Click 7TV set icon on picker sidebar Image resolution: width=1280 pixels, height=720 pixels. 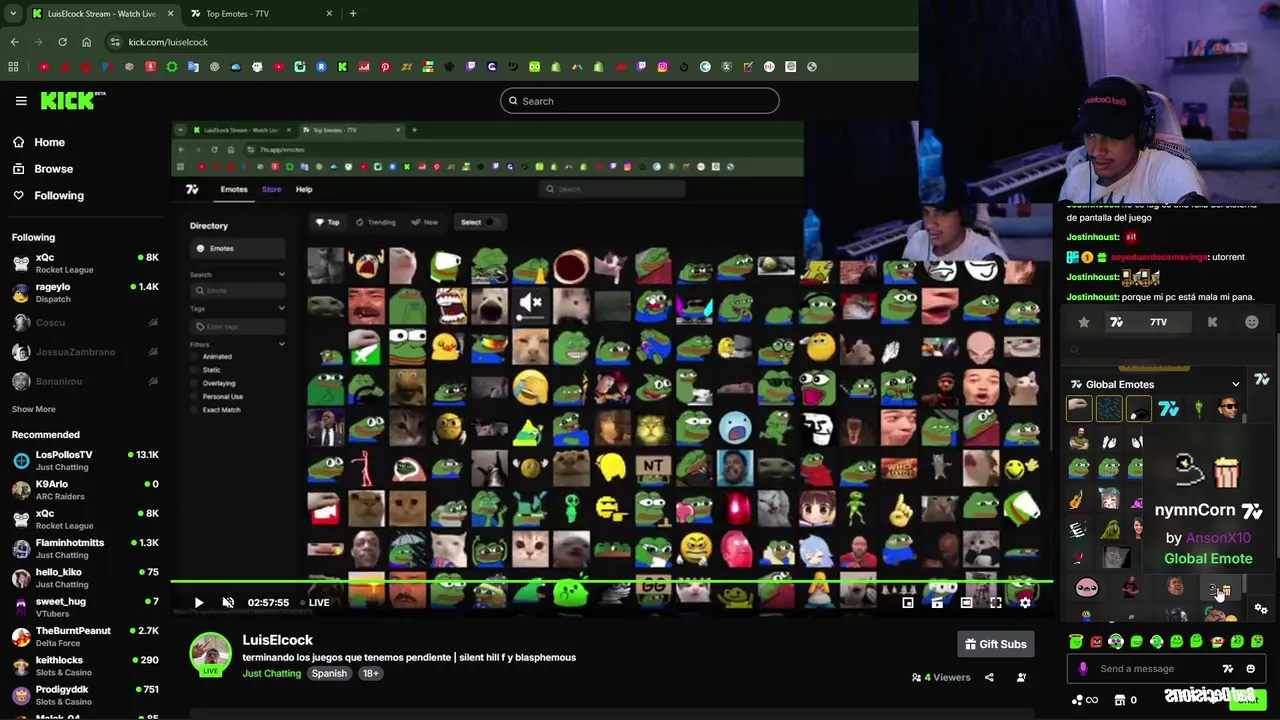[1262, 380]
